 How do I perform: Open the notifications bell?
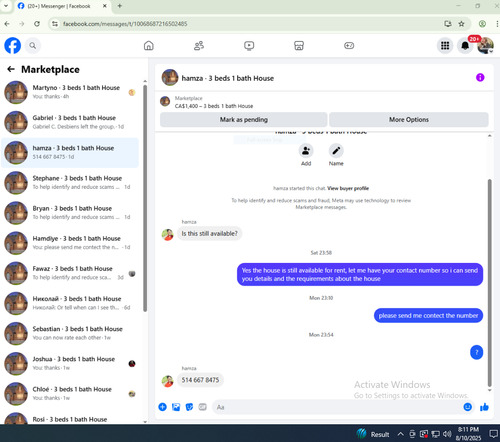(465, 45)
